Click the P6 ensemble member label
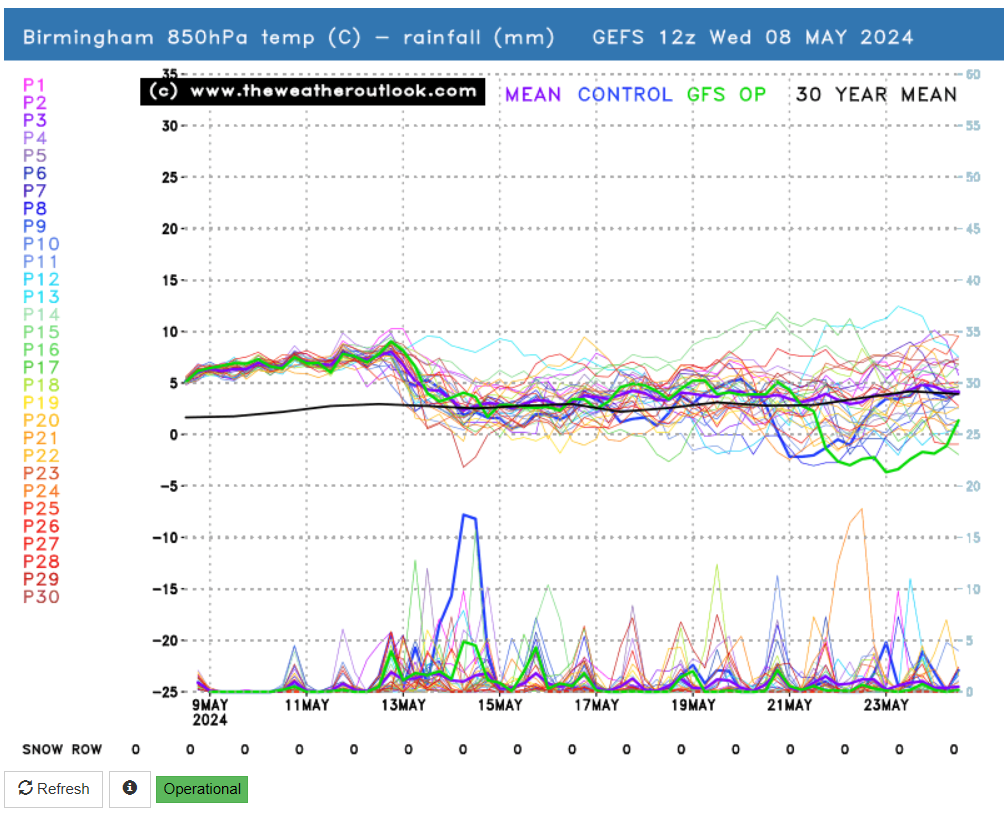 pos(35,173)
